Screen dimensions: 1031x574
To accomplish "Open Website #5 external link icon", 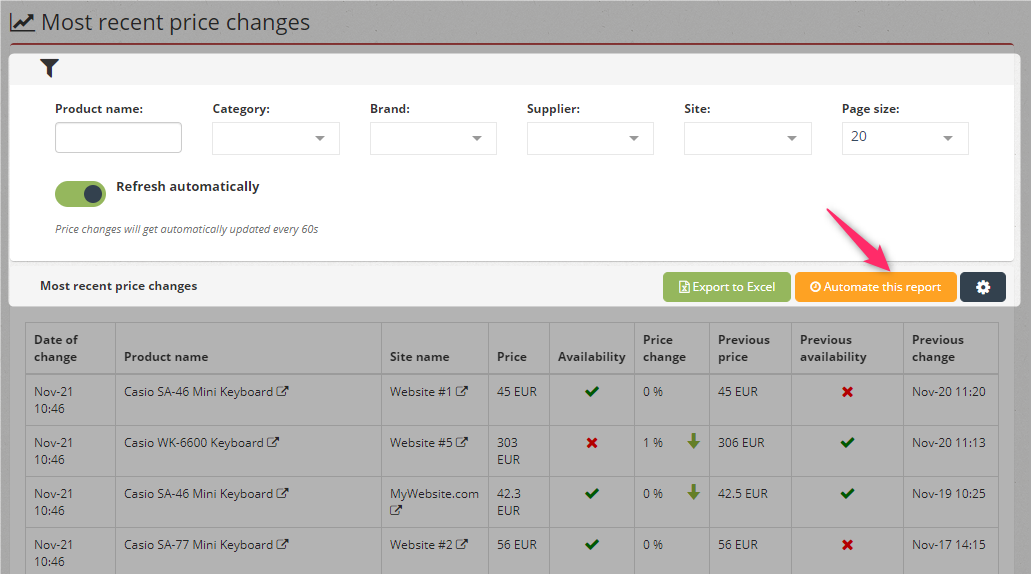I will coord(462,442).
